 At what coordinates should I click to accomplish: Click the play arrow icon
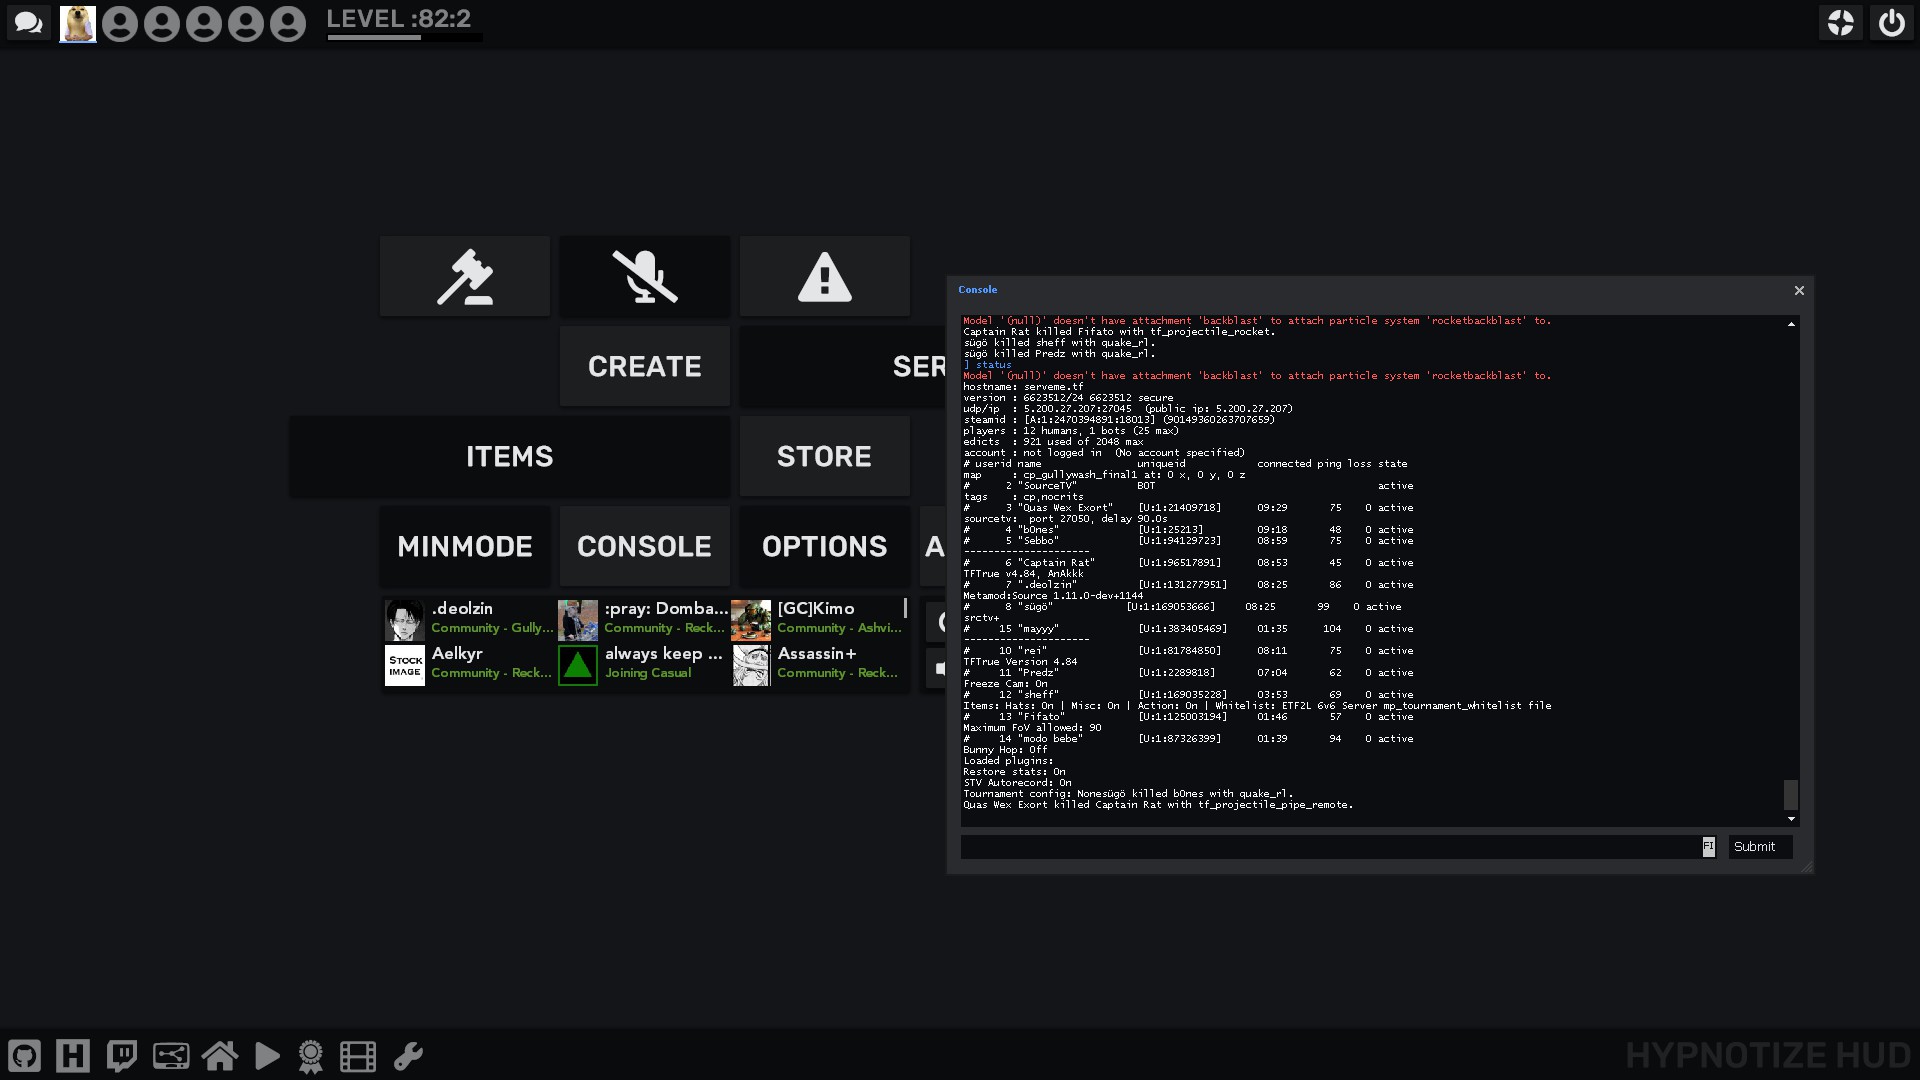click(x=267, y=1056)
